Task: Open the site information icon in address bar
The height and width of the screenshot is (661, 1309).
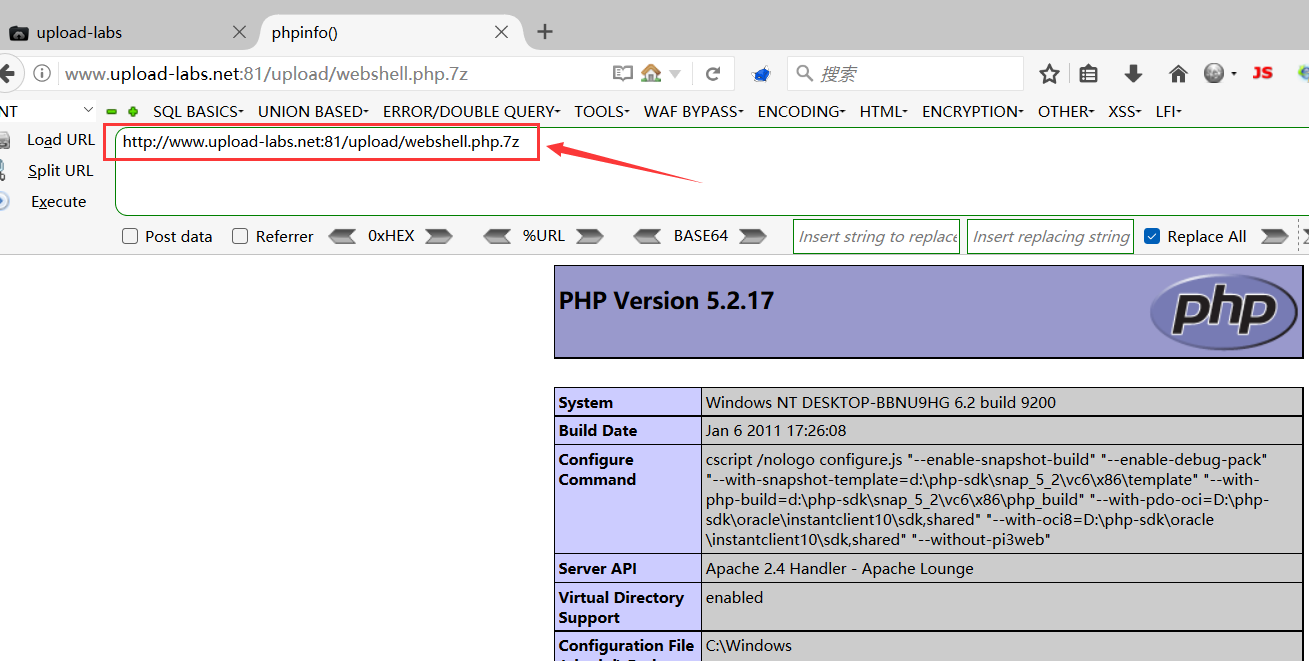Action: point(42,73)
